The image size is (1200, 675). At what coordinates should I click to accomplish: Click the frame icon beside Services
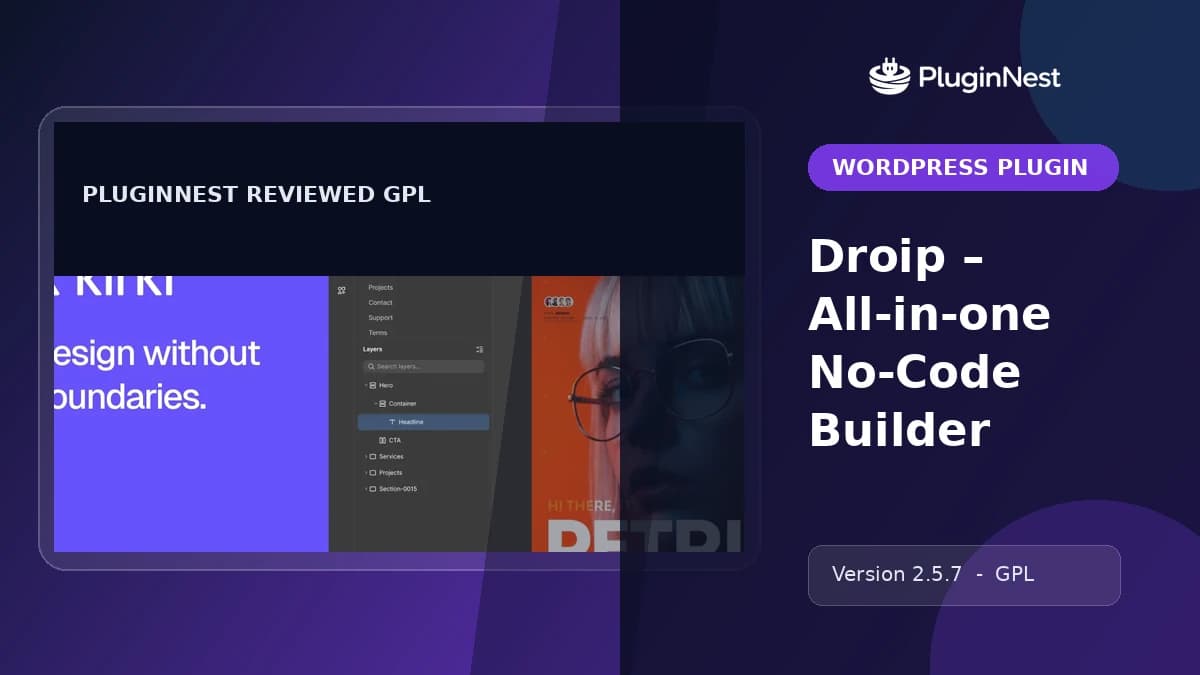tap(373, 456)
